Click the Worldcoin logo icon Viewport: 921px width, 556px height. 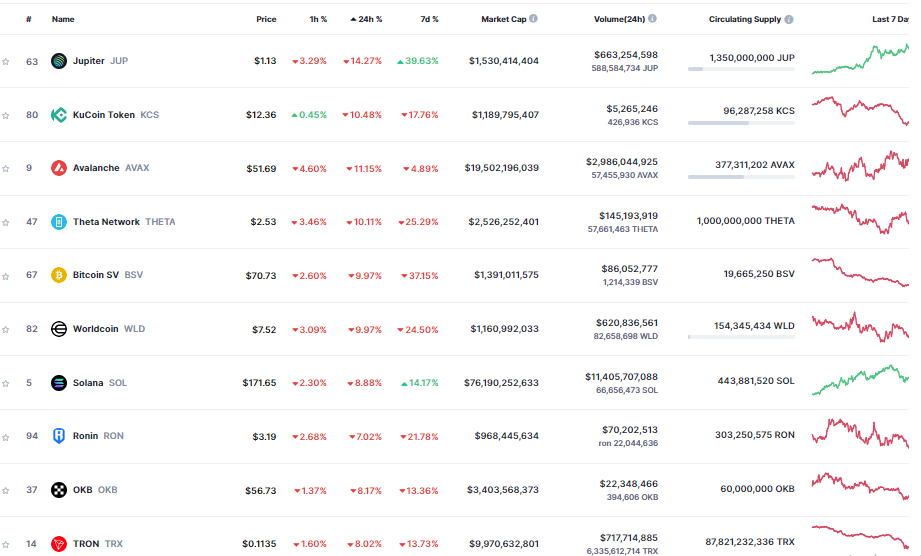tap(59, 329)
